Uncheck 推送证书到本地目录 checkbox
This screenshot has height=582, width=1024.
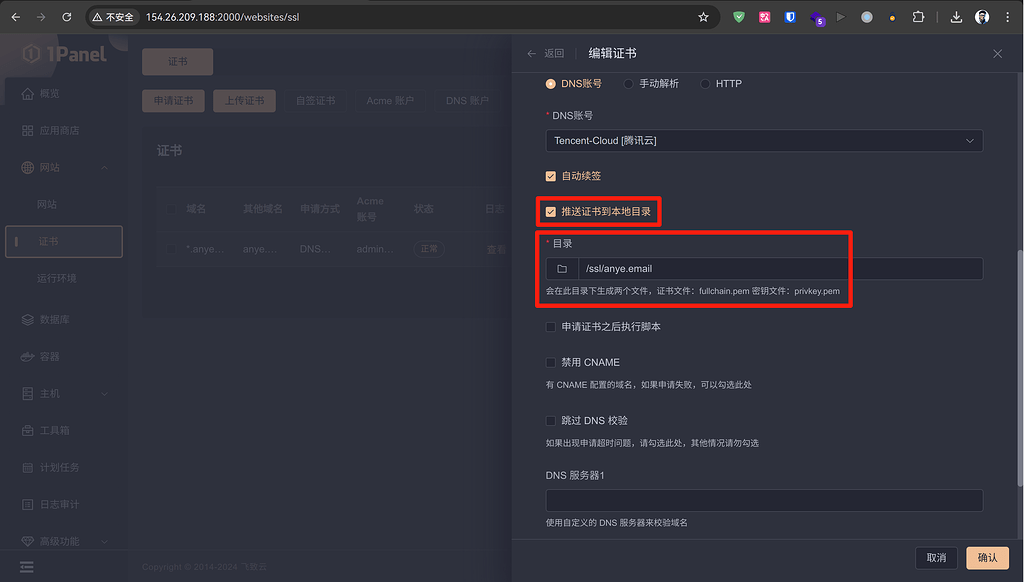point(550,211)
